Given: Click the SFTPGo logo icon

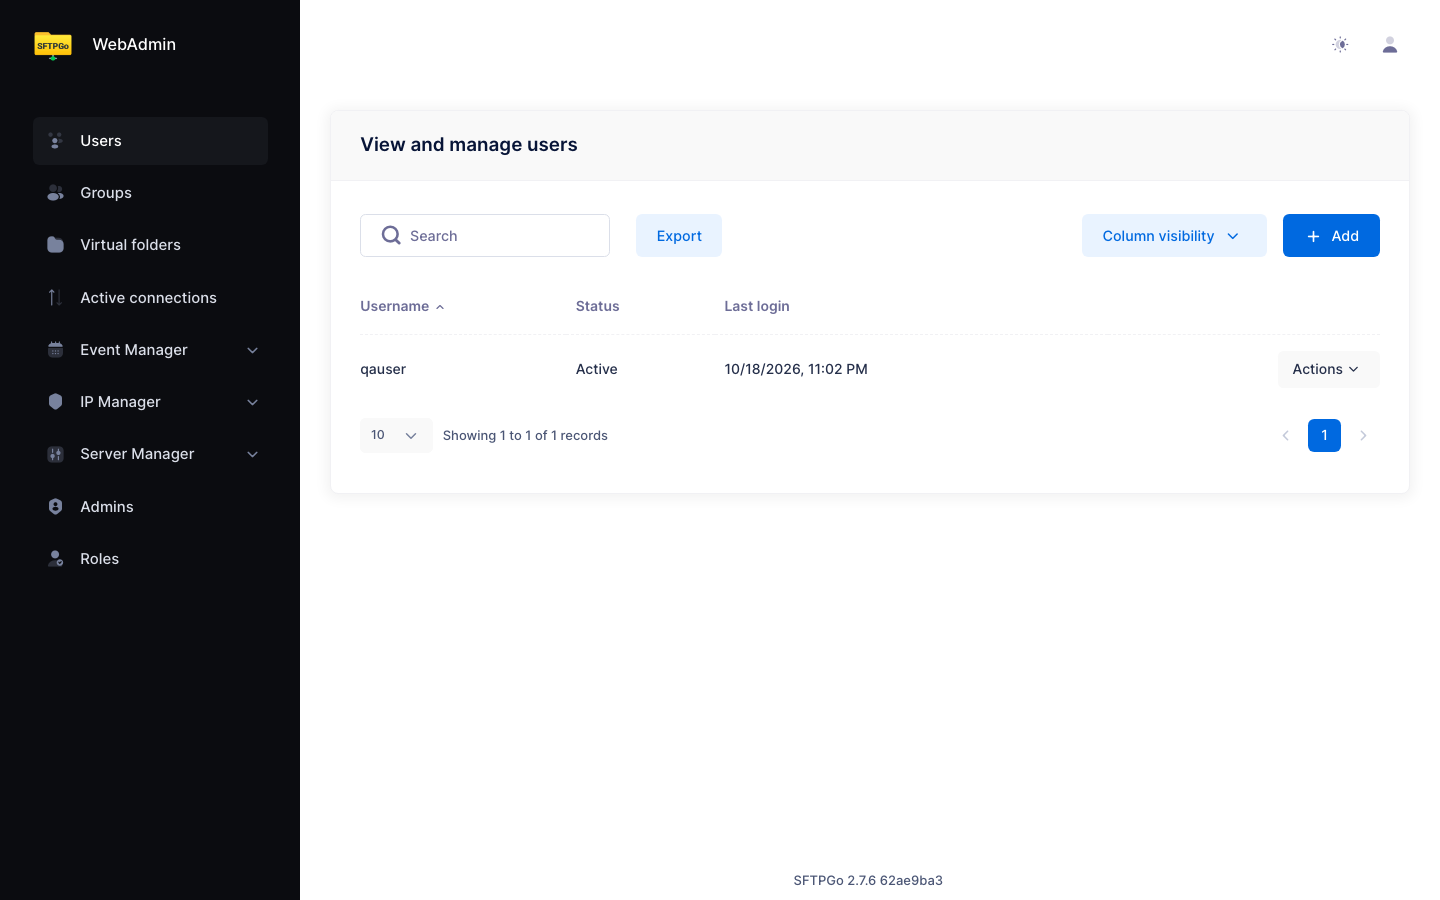Looking at the screenshot, I should coord(53,45).
